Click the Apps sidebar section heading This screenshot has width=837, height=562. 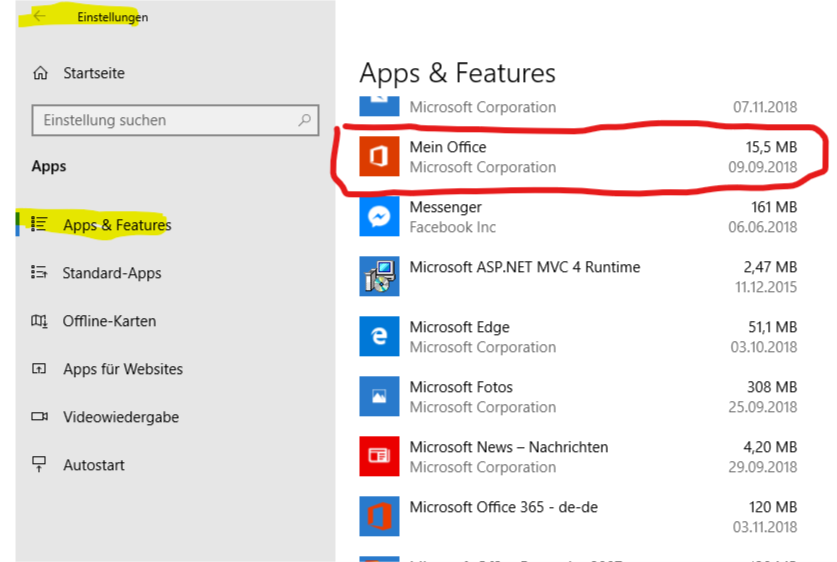click(49, 167)
